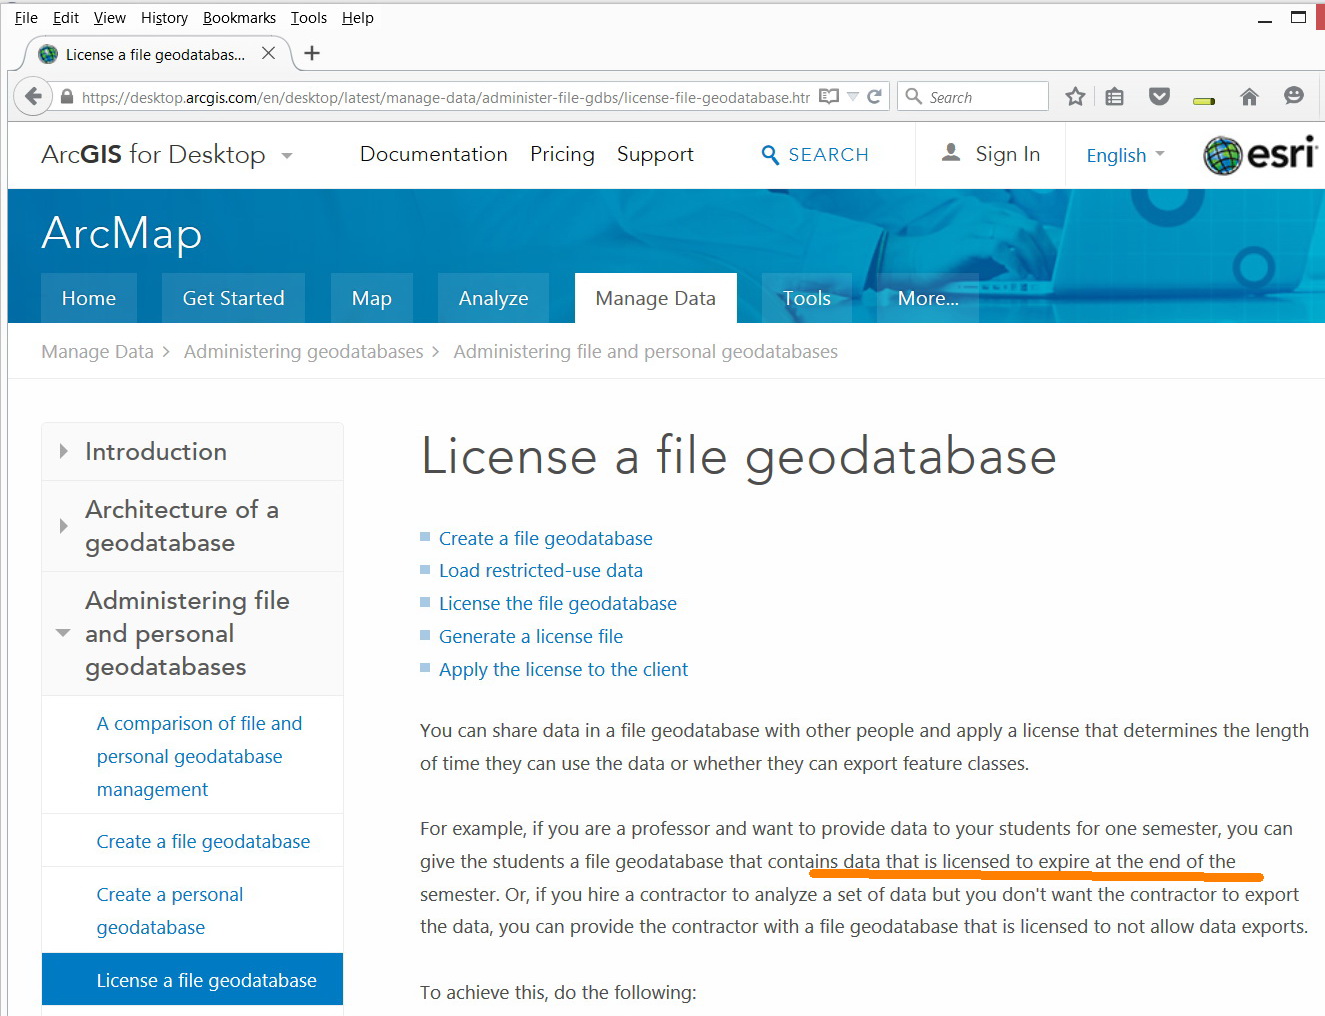This screenshot has width=1325, height=1016.
Task: Select the Manage Data tab
Action: pos(655,298)
